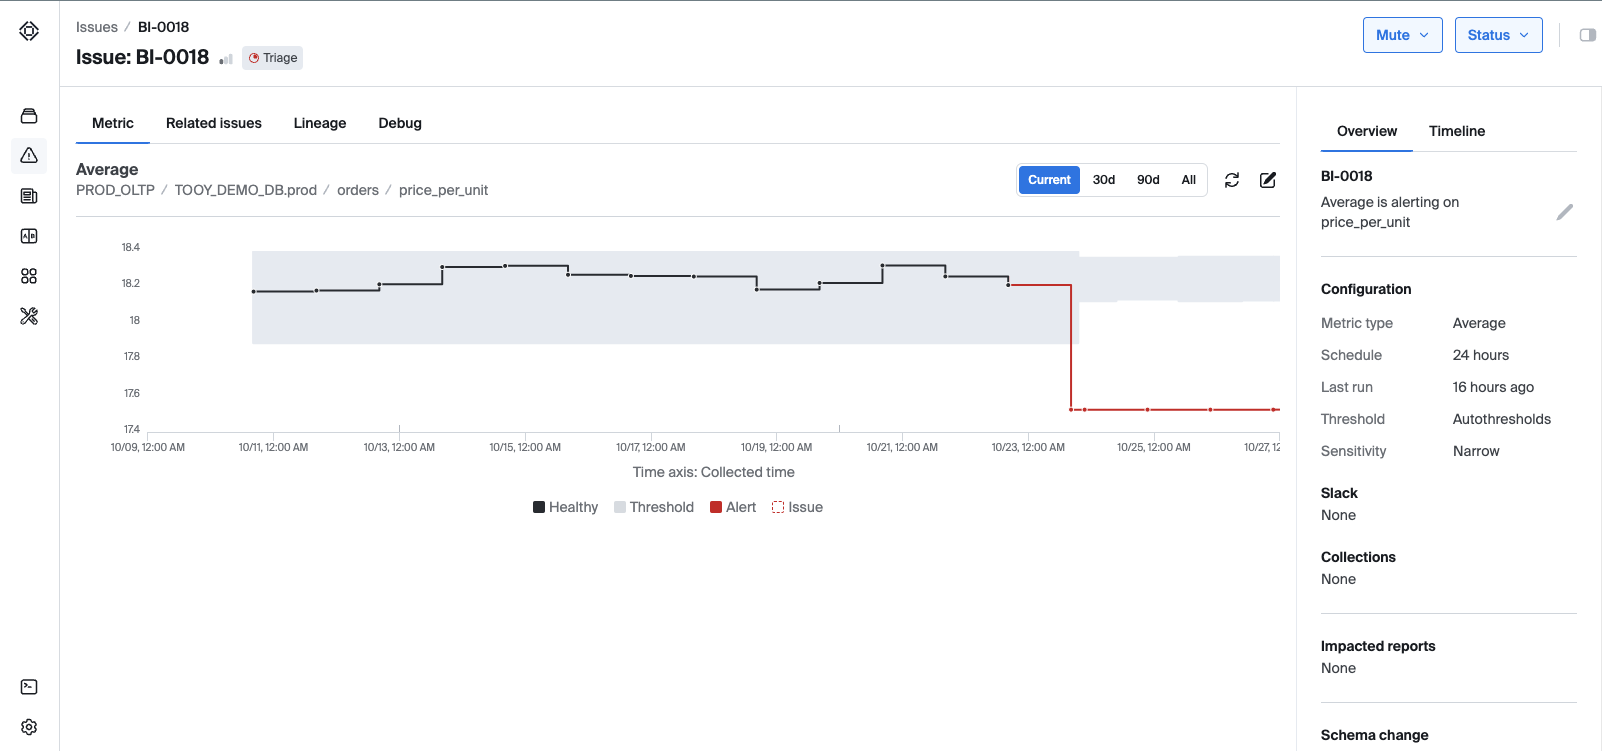
Task: Open the terminal console icon in sidebar
Action: point(29,687)
